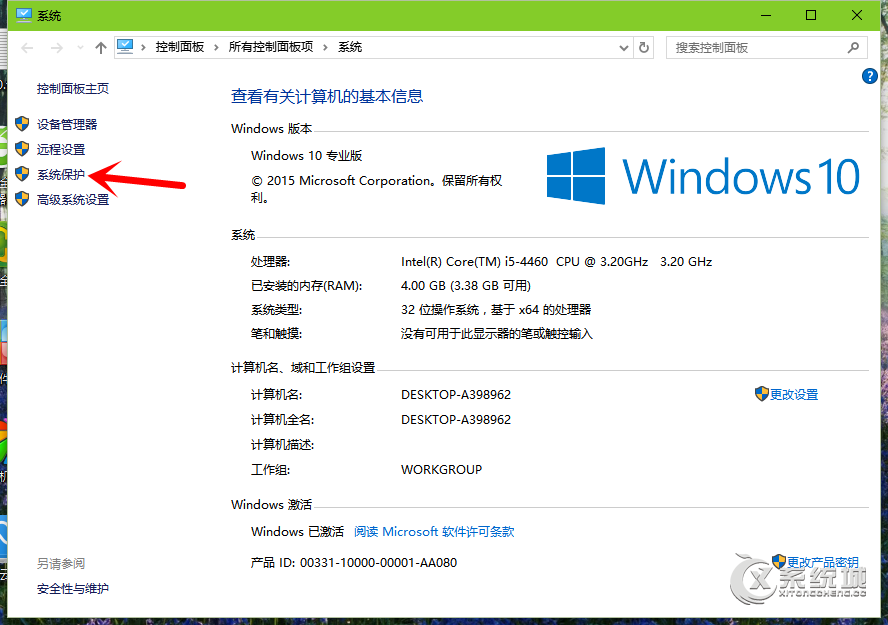Open the recent locations dropdown arrow
The height and width of the screenshot is (625, 888).
point(80,48)
